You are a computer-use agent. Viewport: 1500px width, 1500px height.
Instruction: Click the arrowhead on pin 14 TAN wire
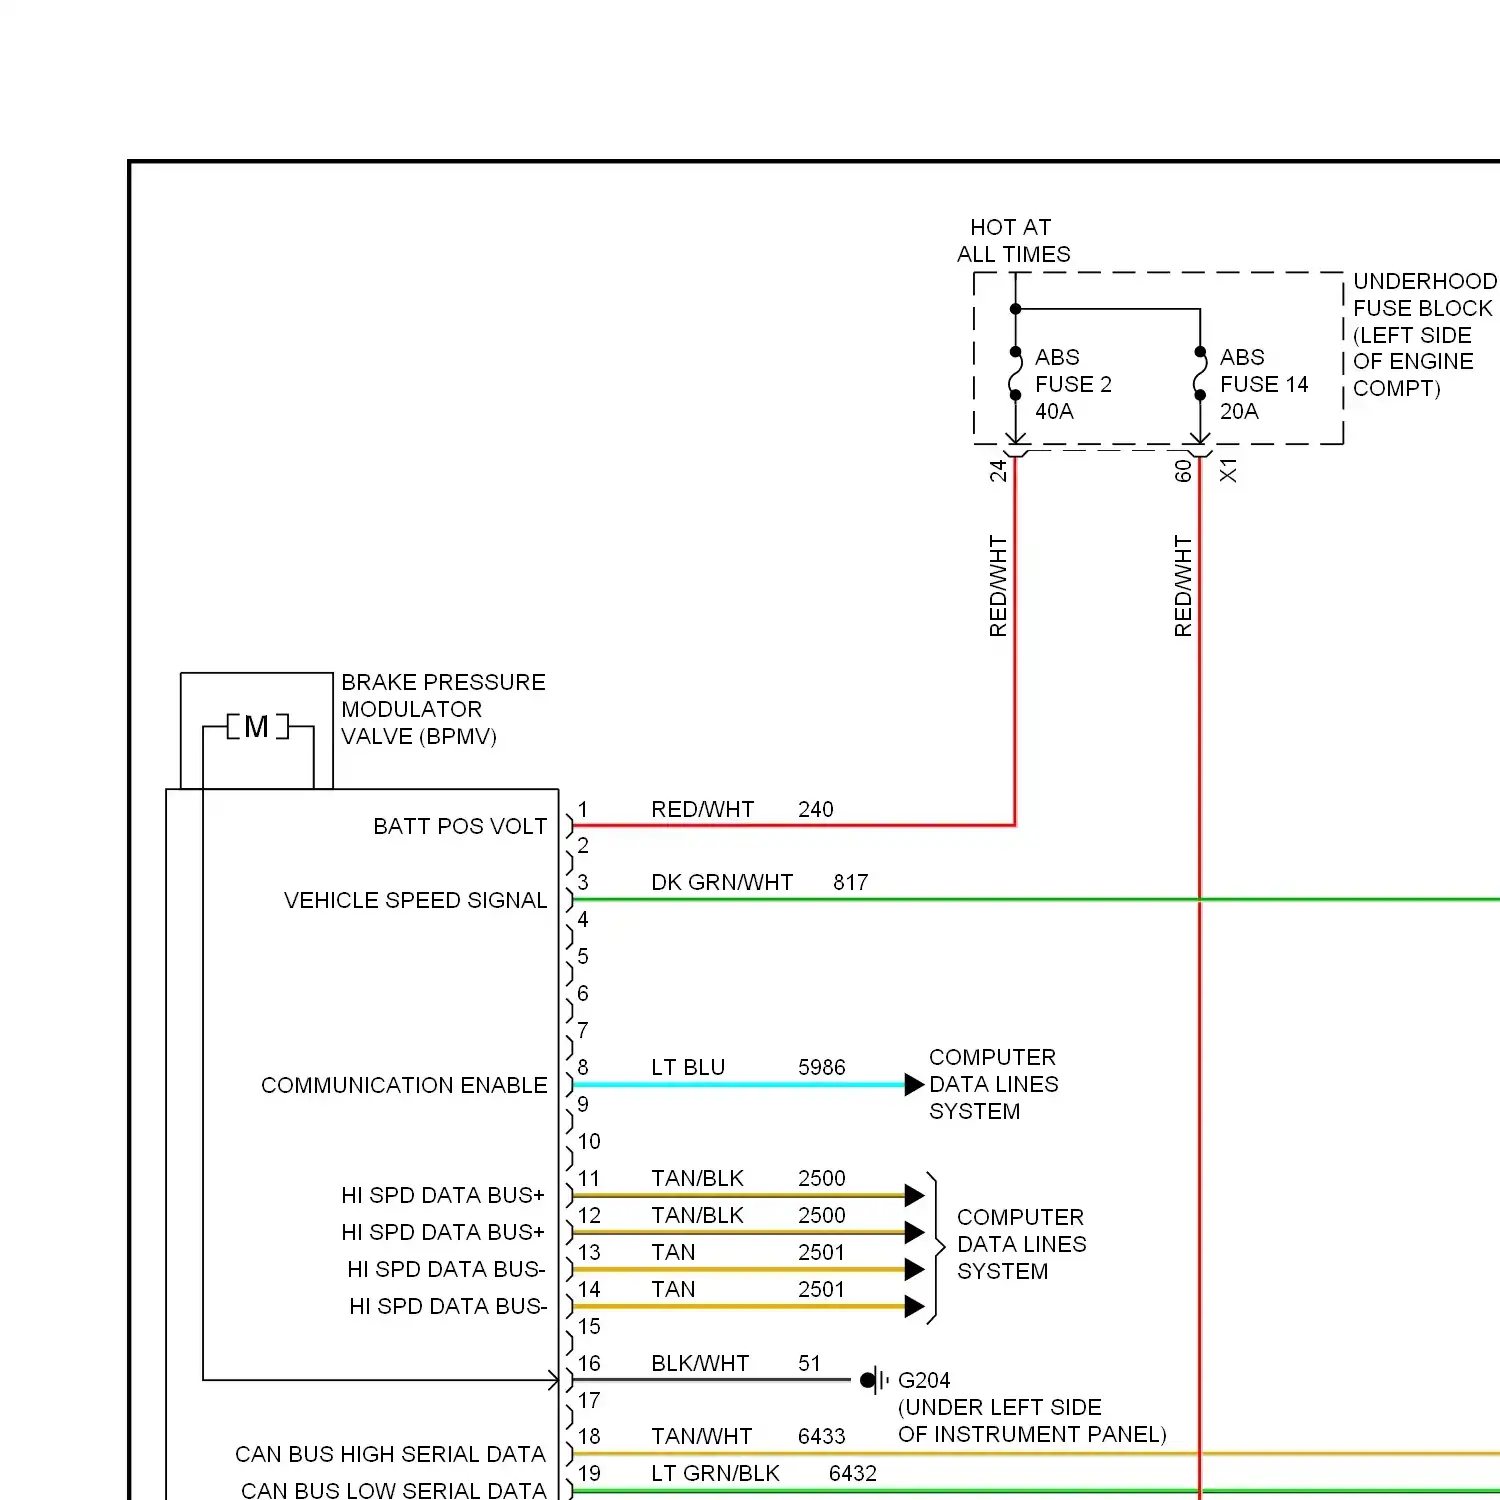tap(914, 1306)
